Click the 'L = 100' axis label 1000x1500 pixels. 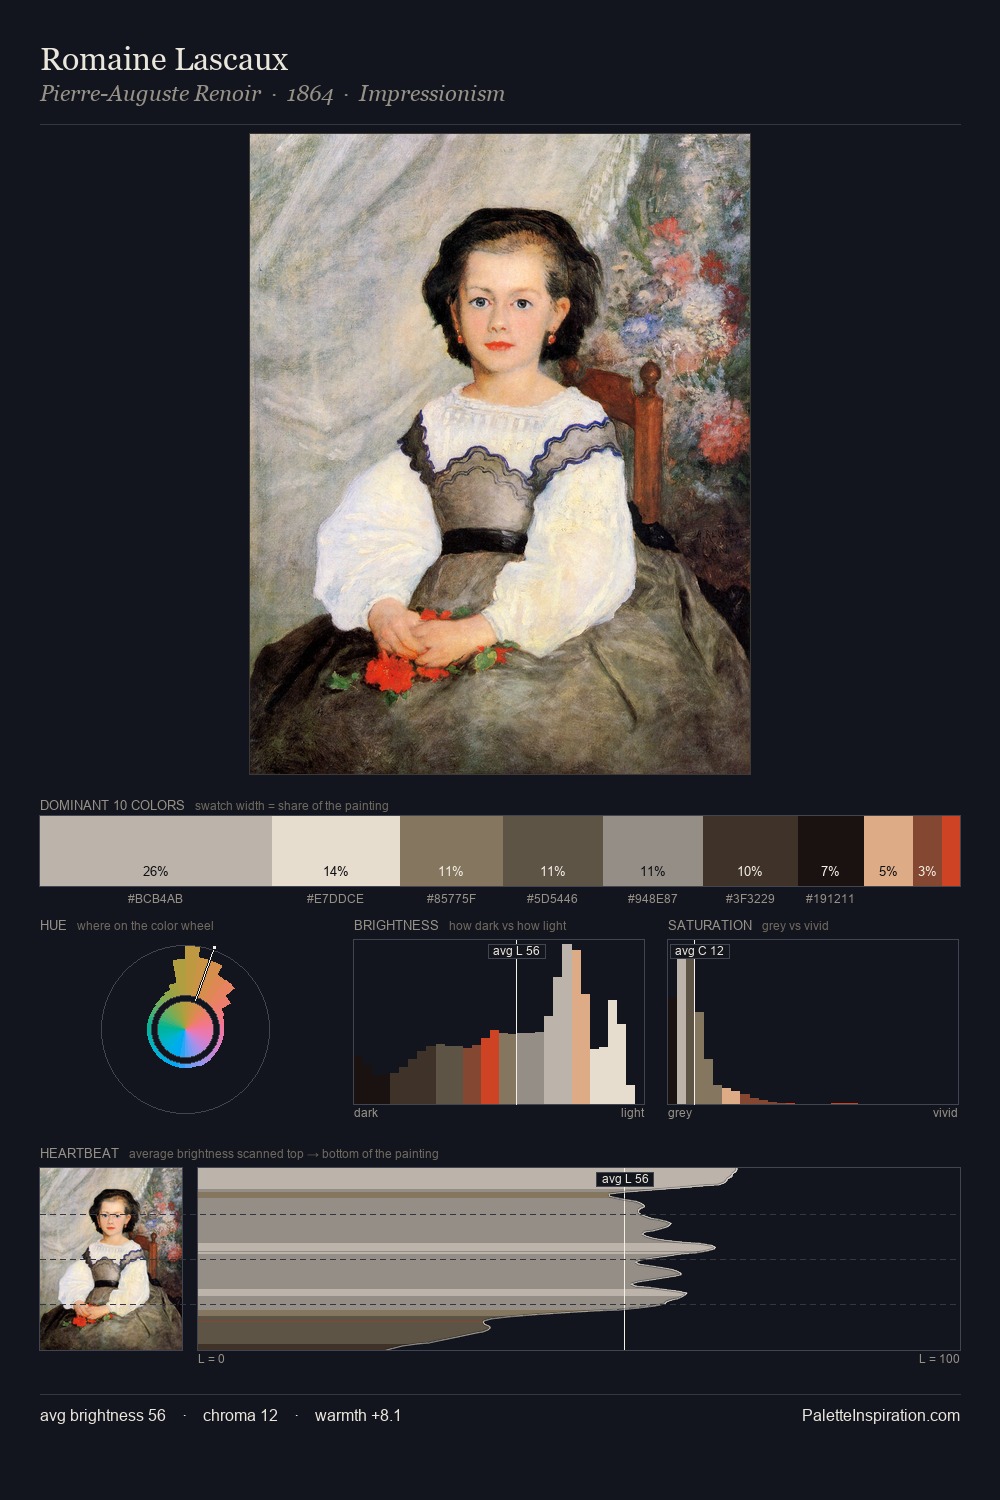pyautogui.click(x=939, y=1359)
